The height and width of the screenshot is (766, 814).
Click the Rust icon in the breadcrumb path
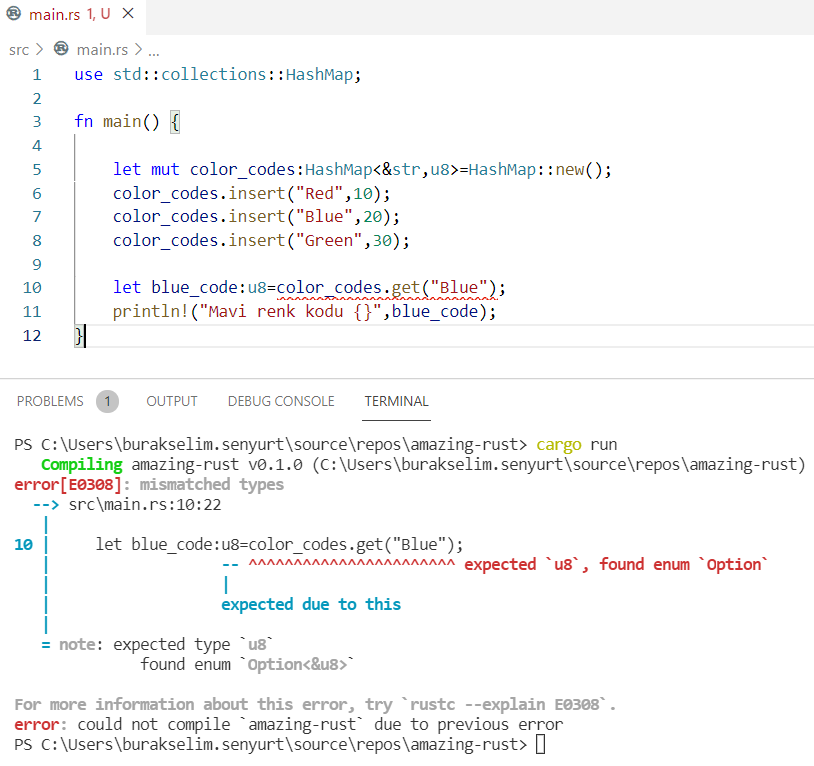click(62, 49)
